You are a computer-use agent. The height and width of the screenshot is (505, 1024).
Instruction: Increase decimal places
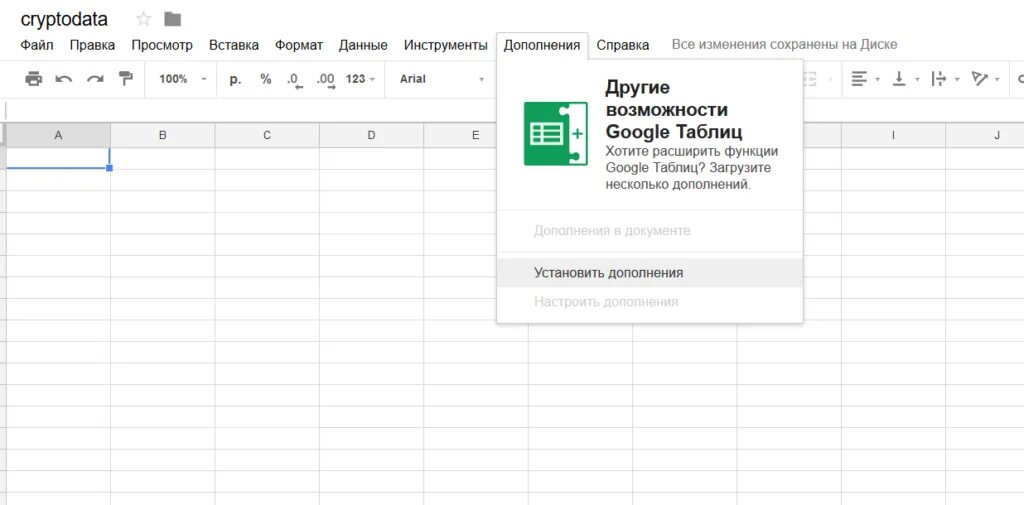[x=325, y=80]
